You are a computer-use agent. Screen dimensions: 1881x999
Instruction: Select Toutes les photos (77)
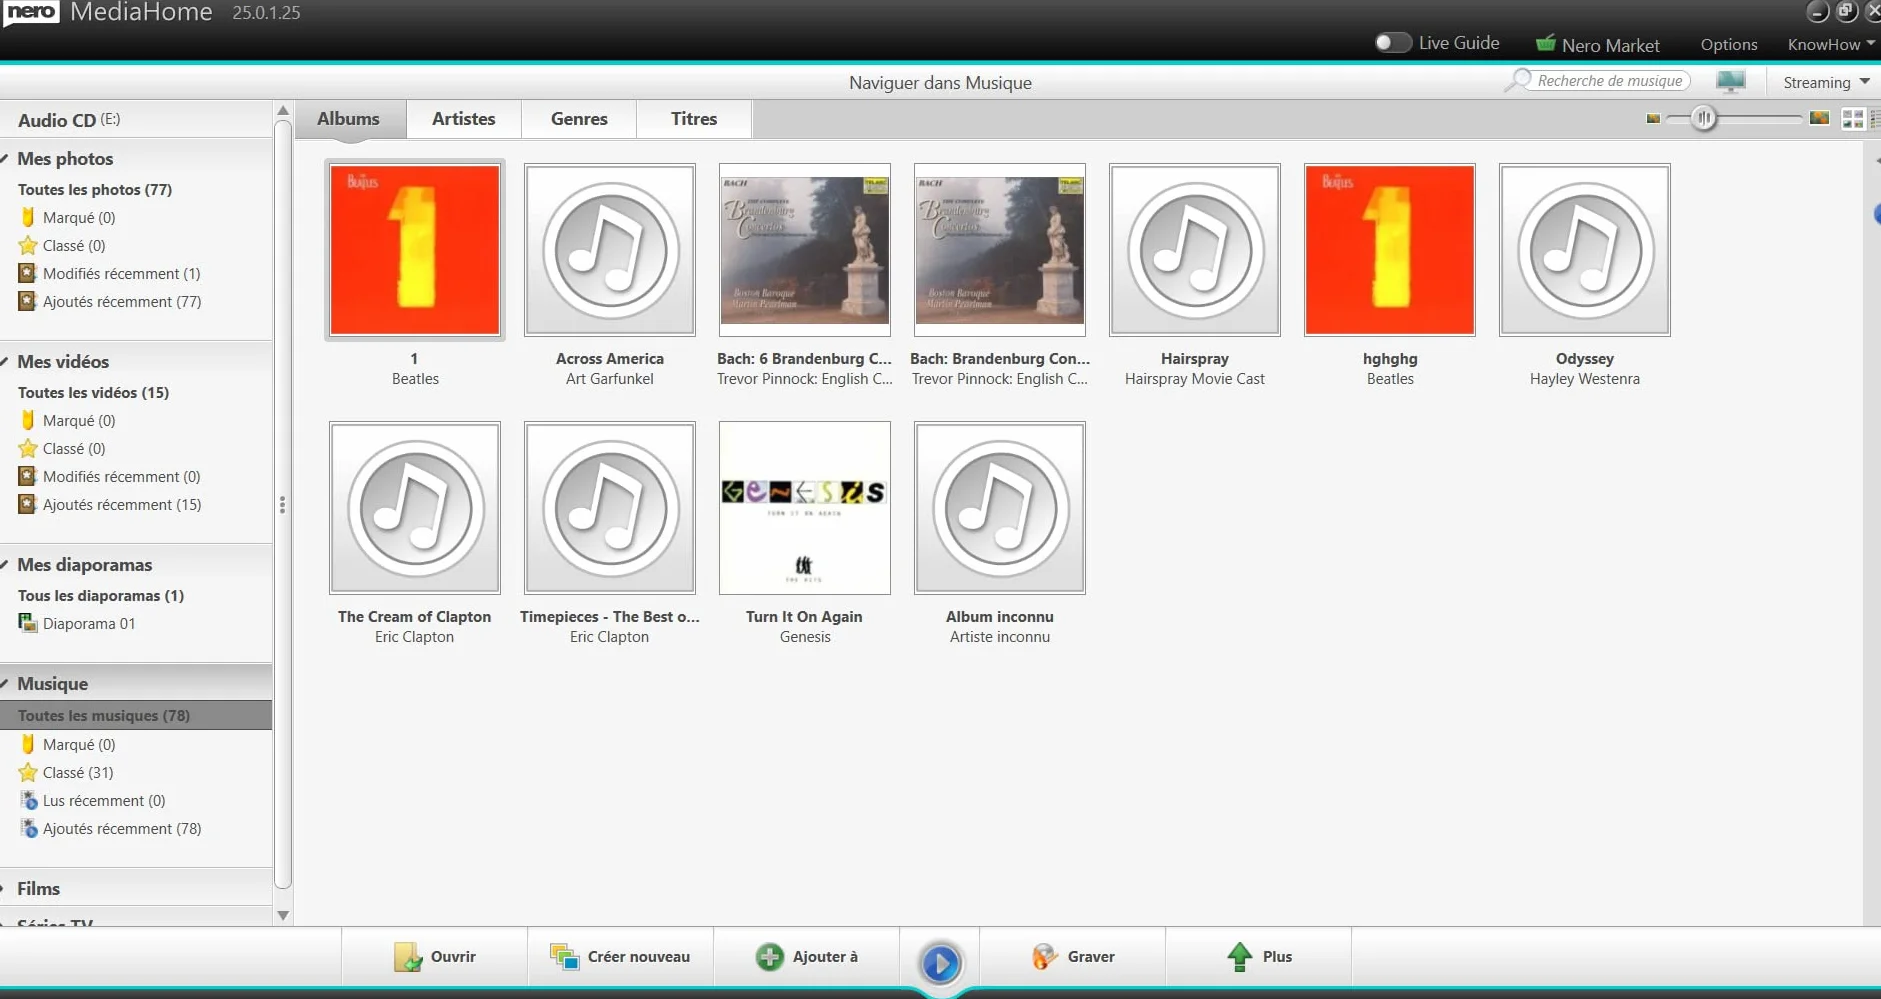coord(95,190)
